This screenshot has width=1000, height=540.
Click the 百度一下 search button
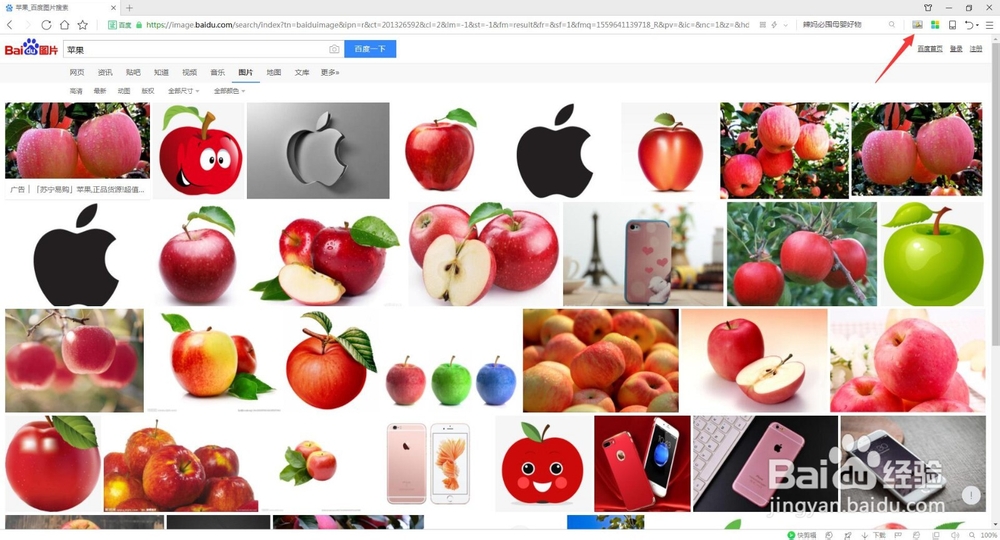click(370, 49)
